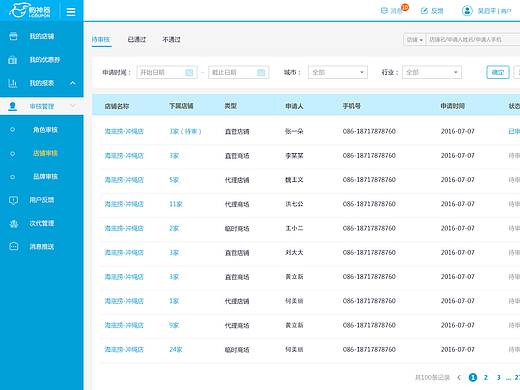Click 下属店铺 column header
520x390 pixels.
click(x=181, y=106)
